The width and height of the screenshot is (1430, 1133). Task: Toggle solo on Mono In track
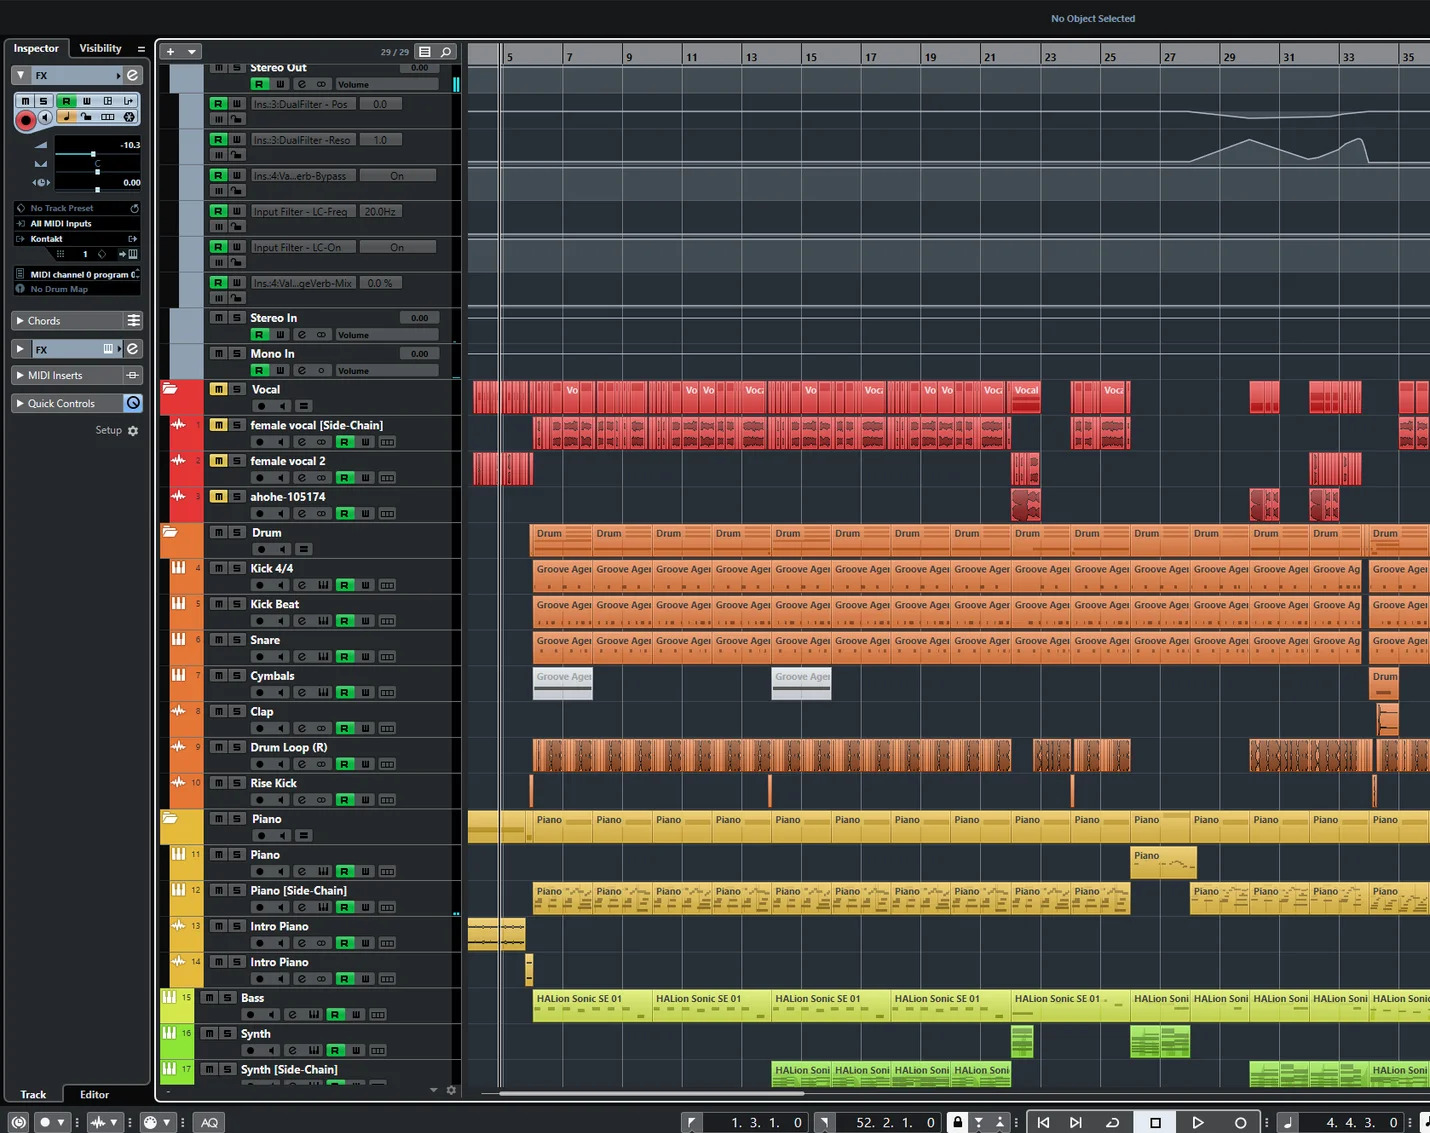pos(236,353)
